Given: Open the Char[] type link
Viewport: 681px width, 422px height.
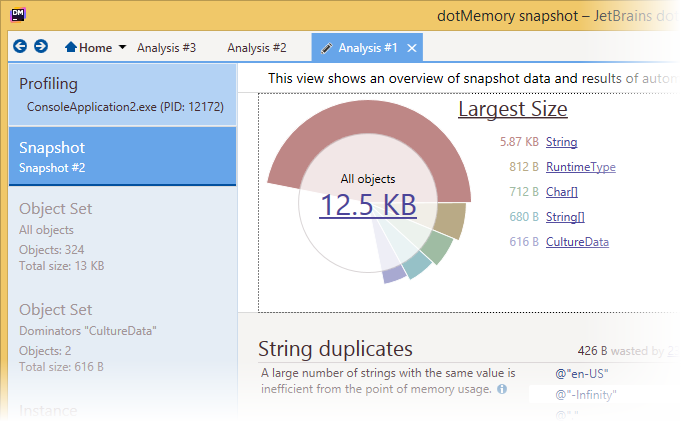Looking at the screenshot, I should pos(562,192).
